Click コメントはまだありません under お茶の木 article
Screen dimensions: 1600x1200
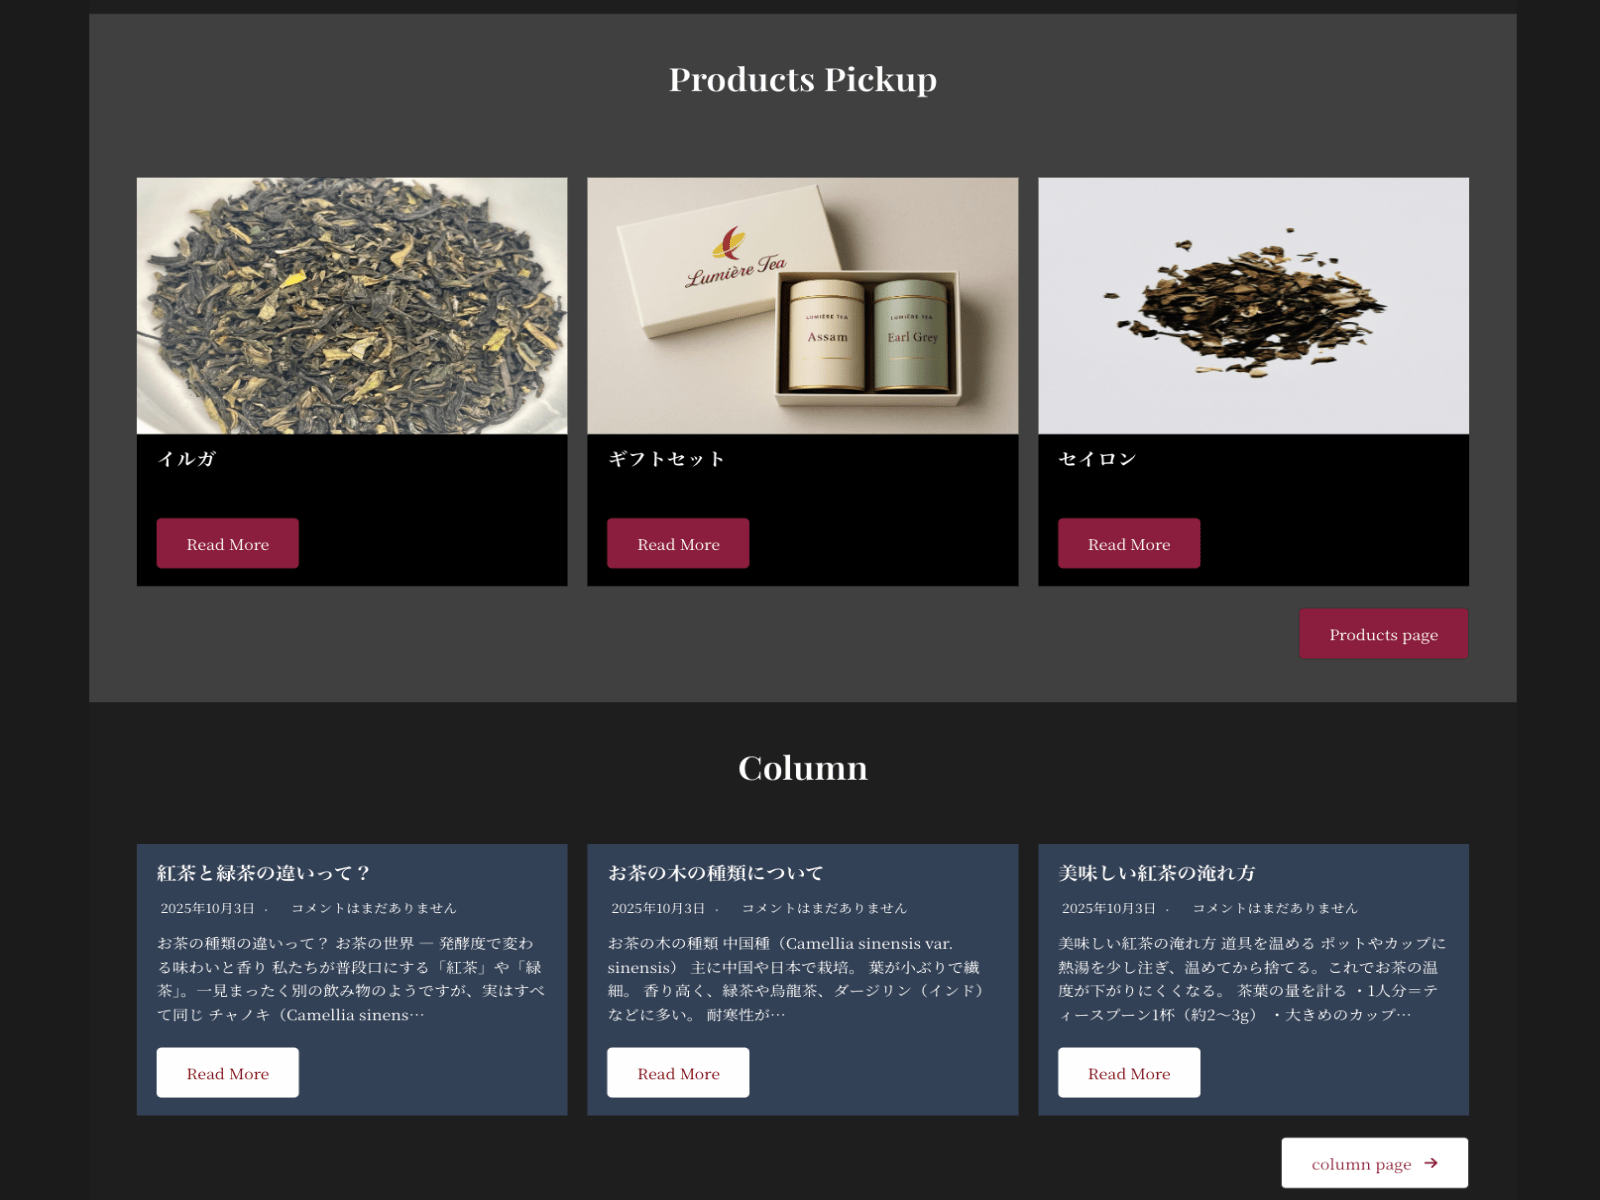click(x=824, y=908)
